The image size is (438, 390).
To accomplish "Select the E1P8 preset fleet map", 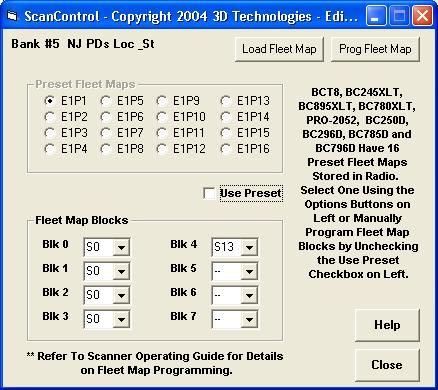I will 106,149.
